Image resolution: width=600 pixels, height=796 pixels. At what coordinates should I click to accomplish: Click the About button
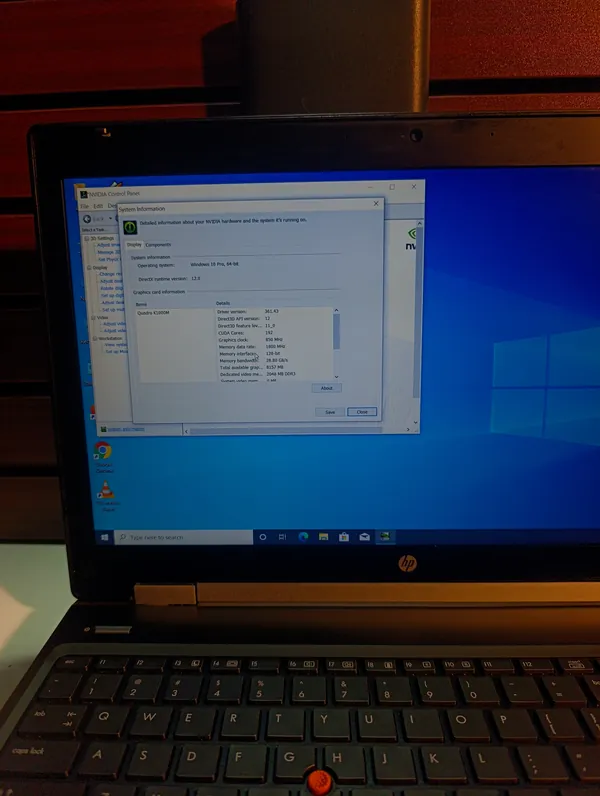coord(326,387)
